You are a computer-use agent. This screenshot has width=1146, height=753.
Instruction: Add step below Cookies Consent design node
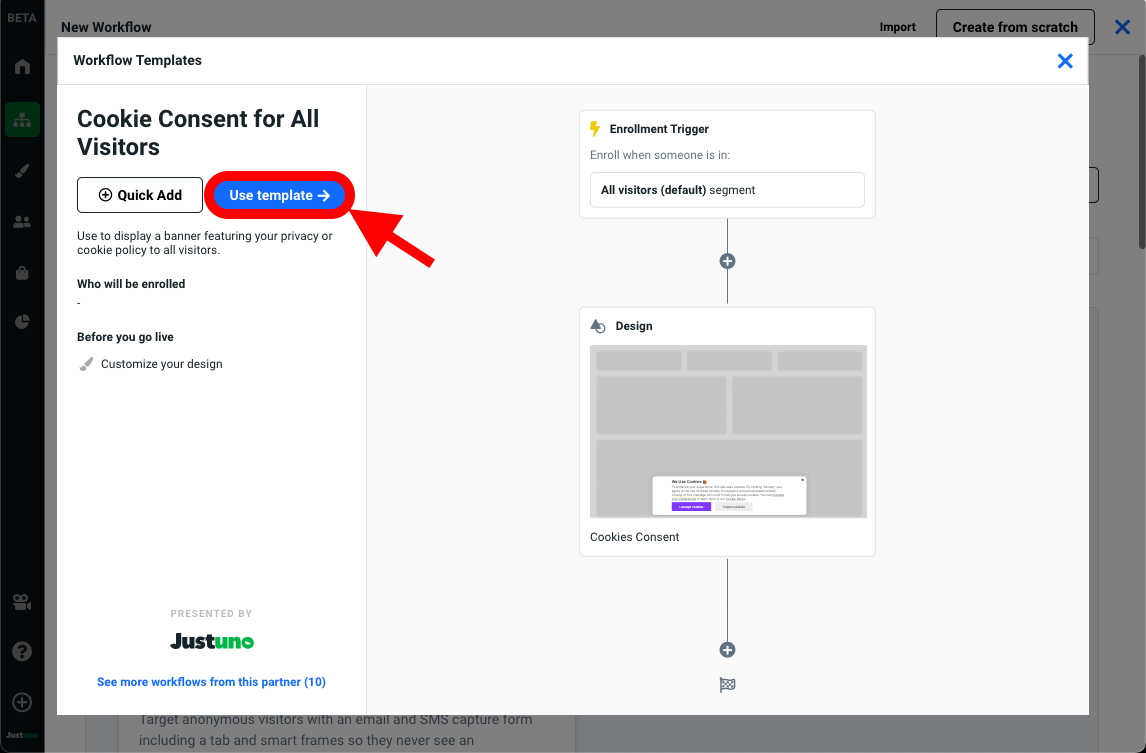coord(727,650)
